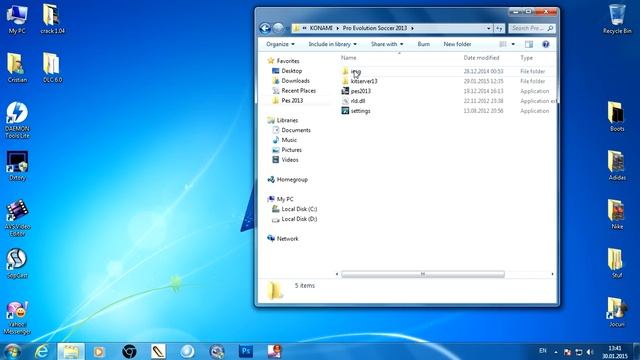640x360 pixels.
Task: Select the settings application file
Action: point(356,111)
